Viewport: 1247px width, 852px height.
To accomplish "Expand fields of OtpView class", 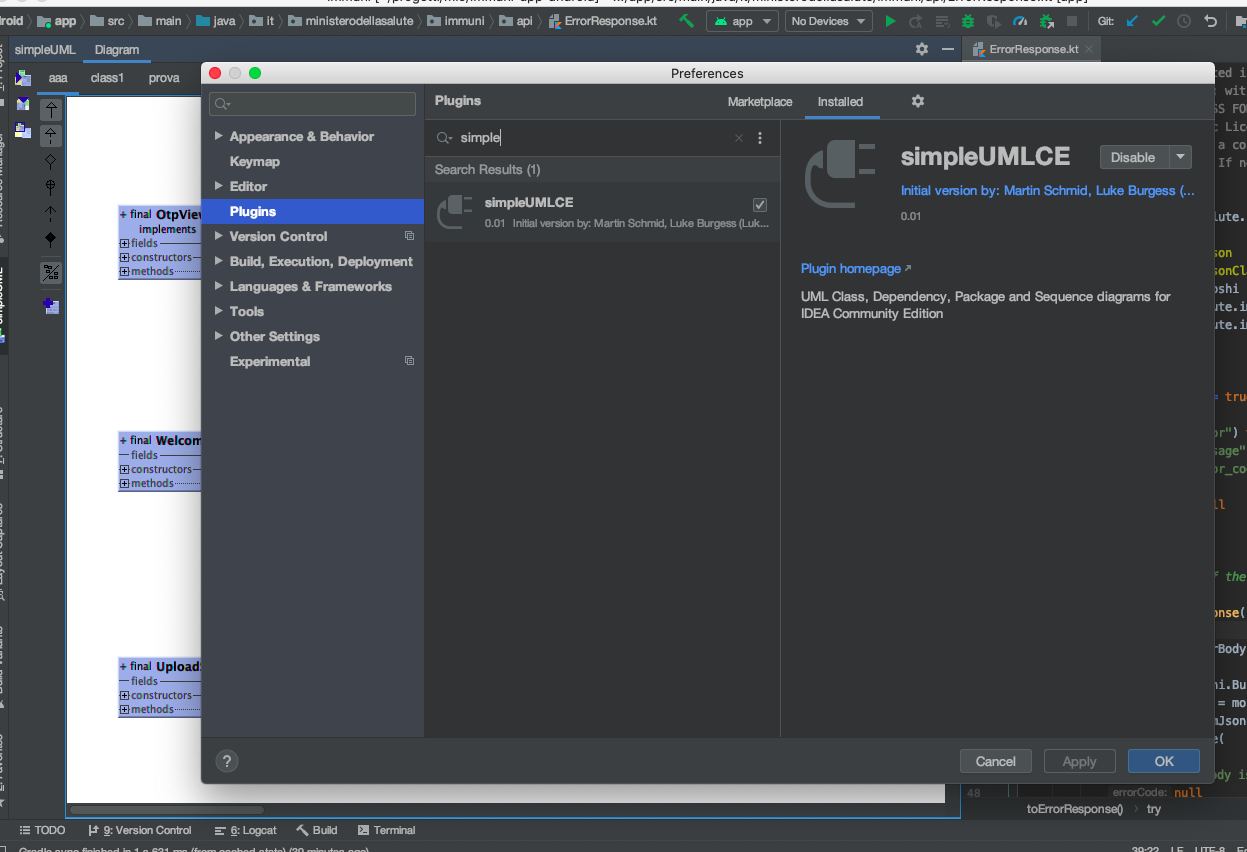I will [x=125, y=243].
